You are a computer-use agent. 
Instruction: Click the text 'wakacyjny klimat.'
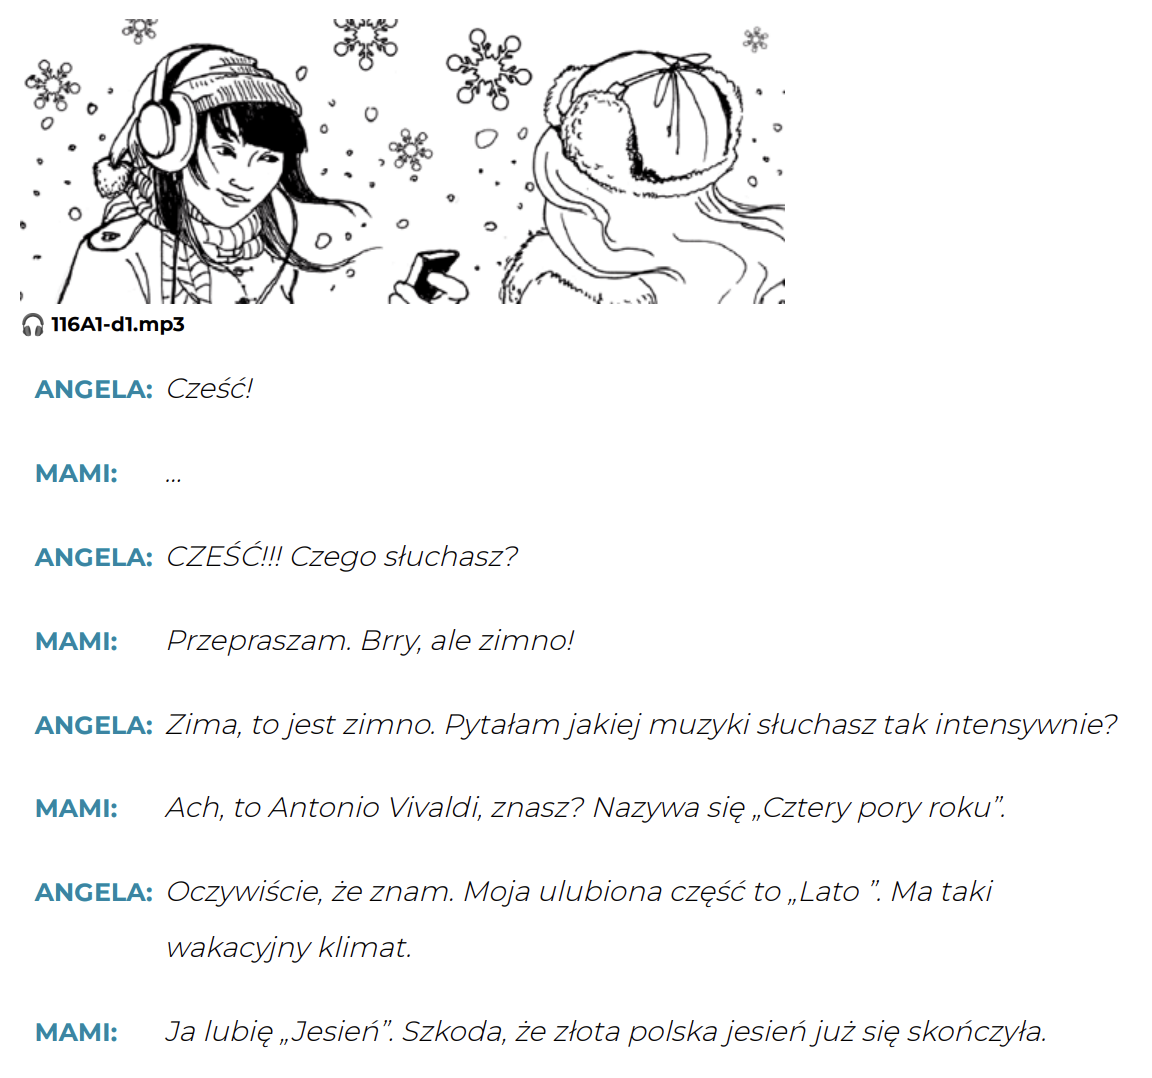[x=289, y=948]
